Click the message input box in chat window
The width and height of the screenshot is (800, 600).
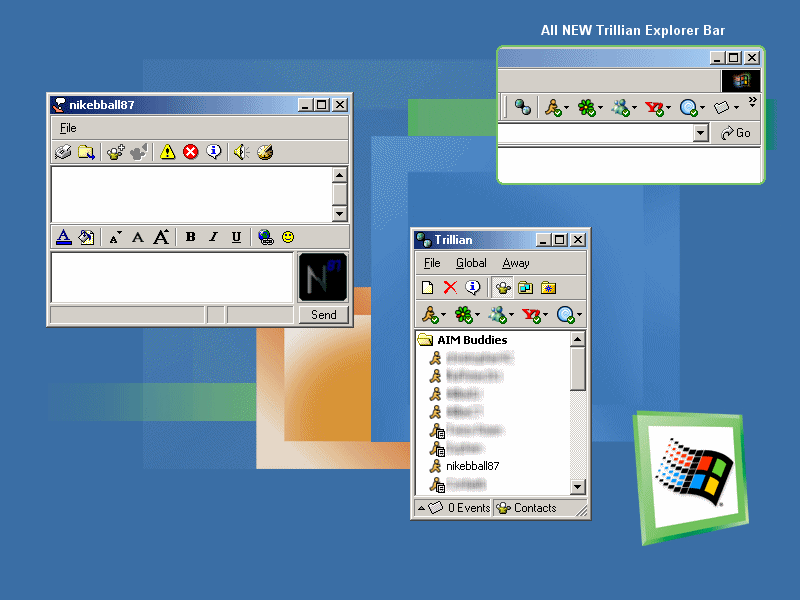click(172, 278)
